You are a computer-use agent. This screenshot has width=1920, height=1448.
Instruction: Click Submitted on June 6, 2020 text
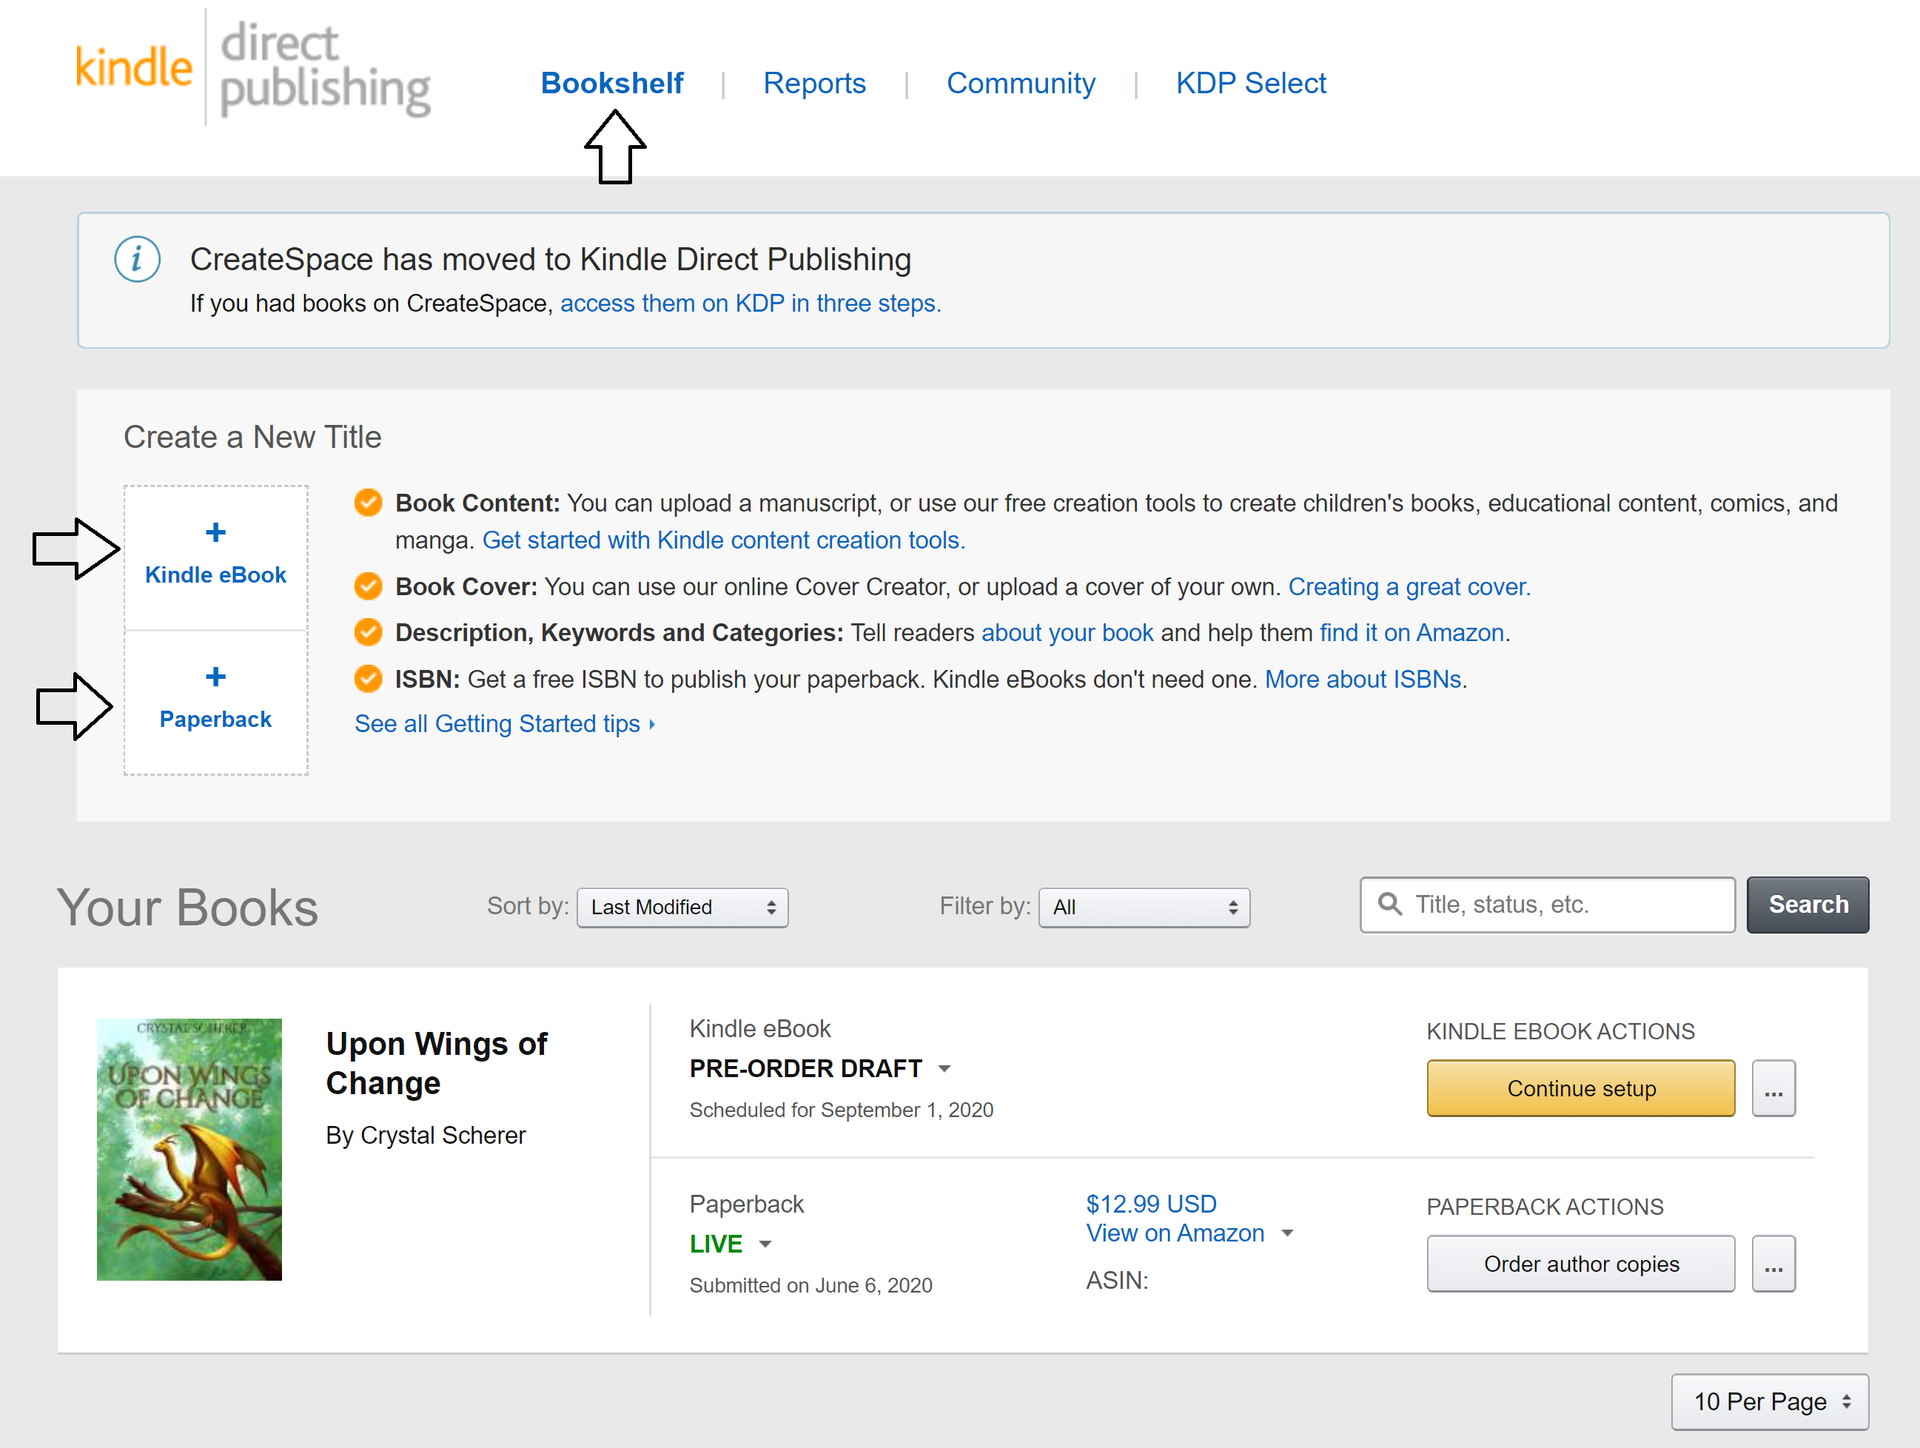pyautogui.click(x=811, y=1285)
